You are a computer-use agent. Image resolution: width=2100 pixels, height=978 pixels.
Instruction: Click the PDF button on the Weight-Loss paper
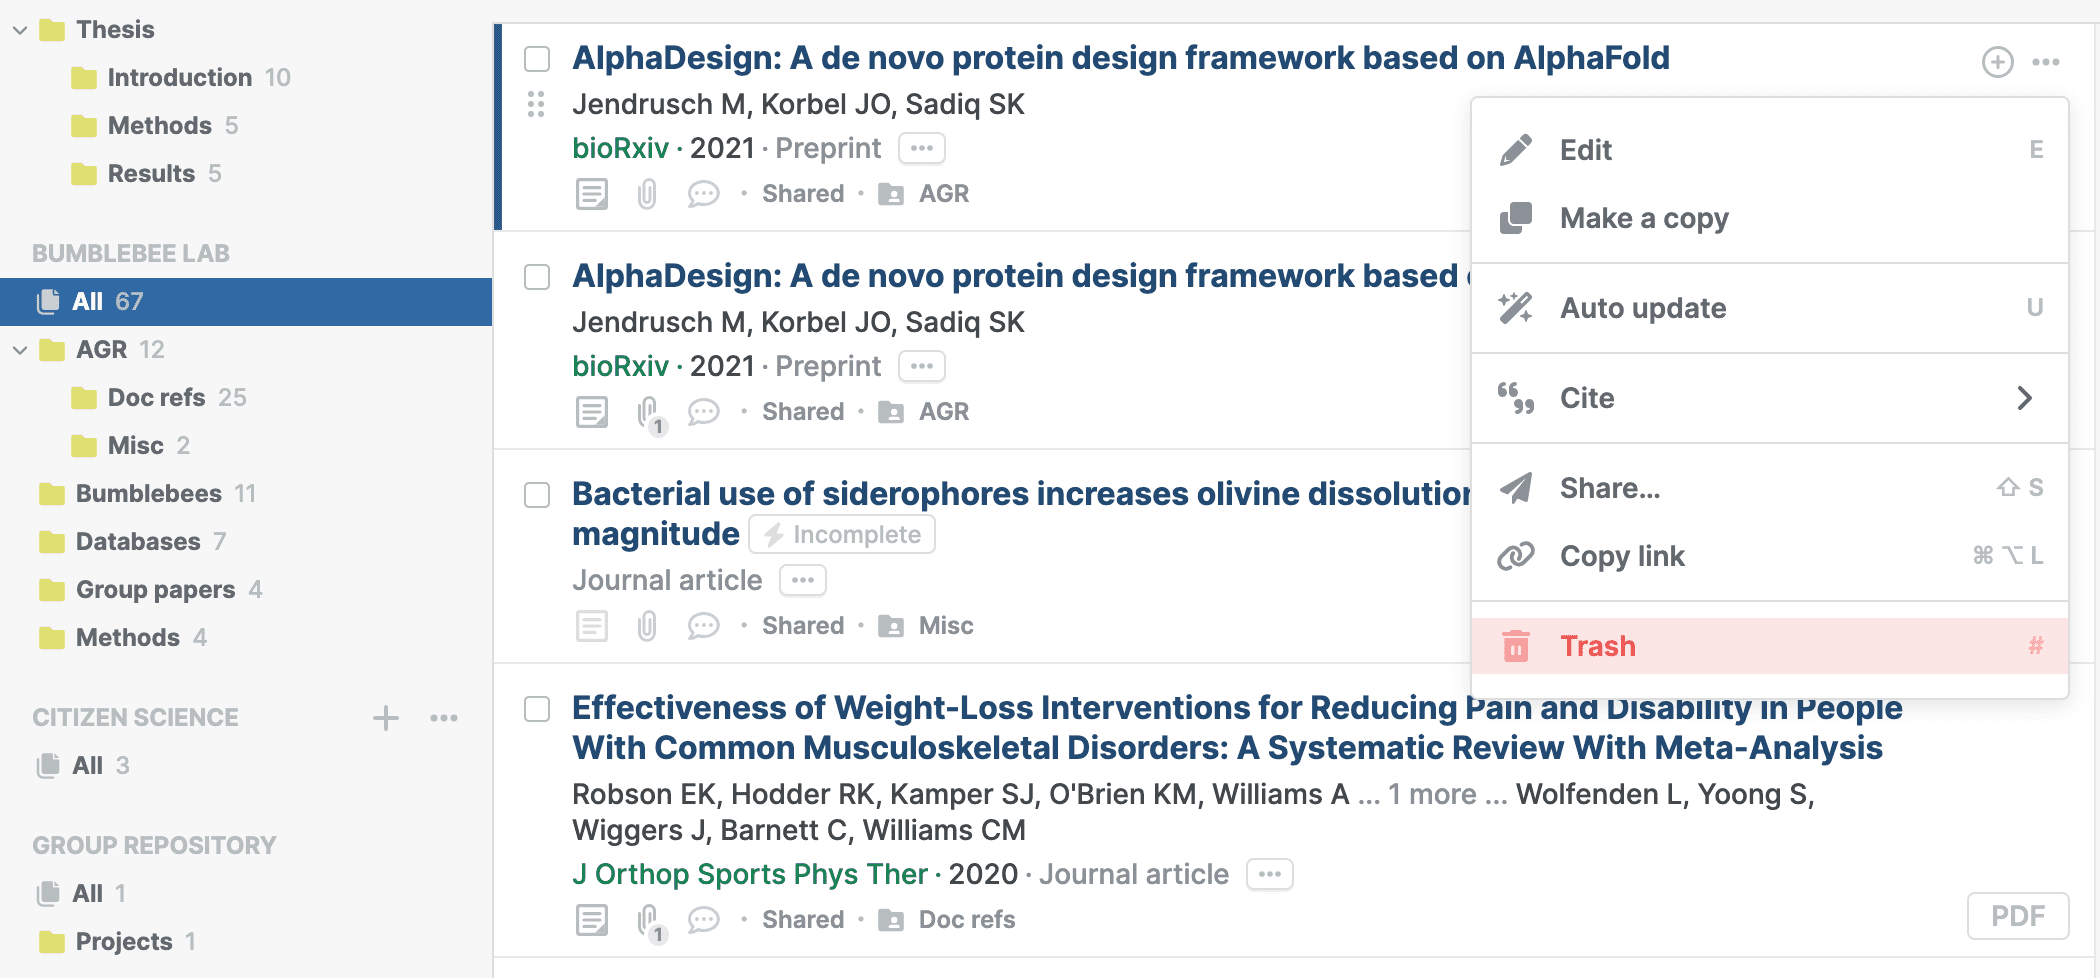(x=2017, y=916)
